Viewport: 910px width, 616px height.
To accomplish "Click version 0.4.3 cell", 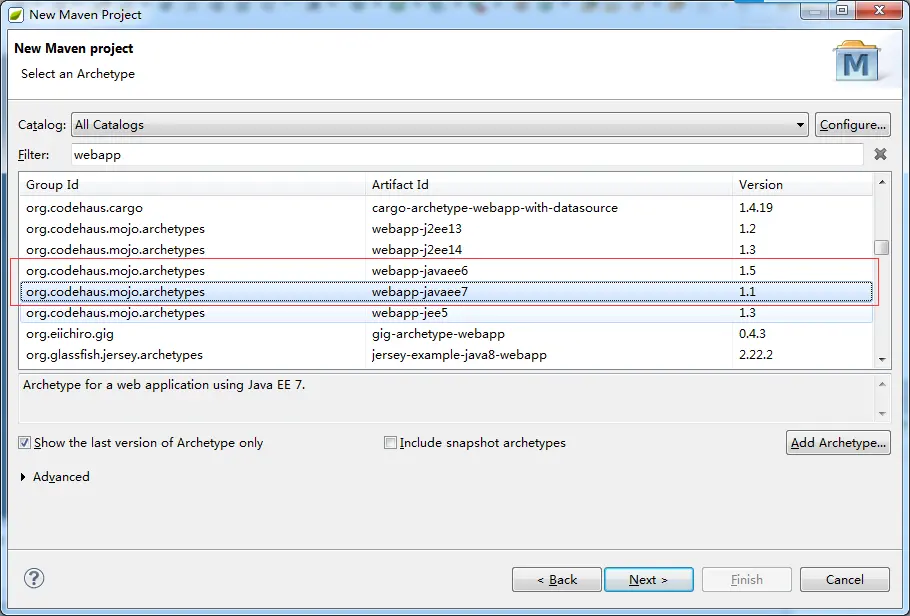I will (x=752, y=334).
